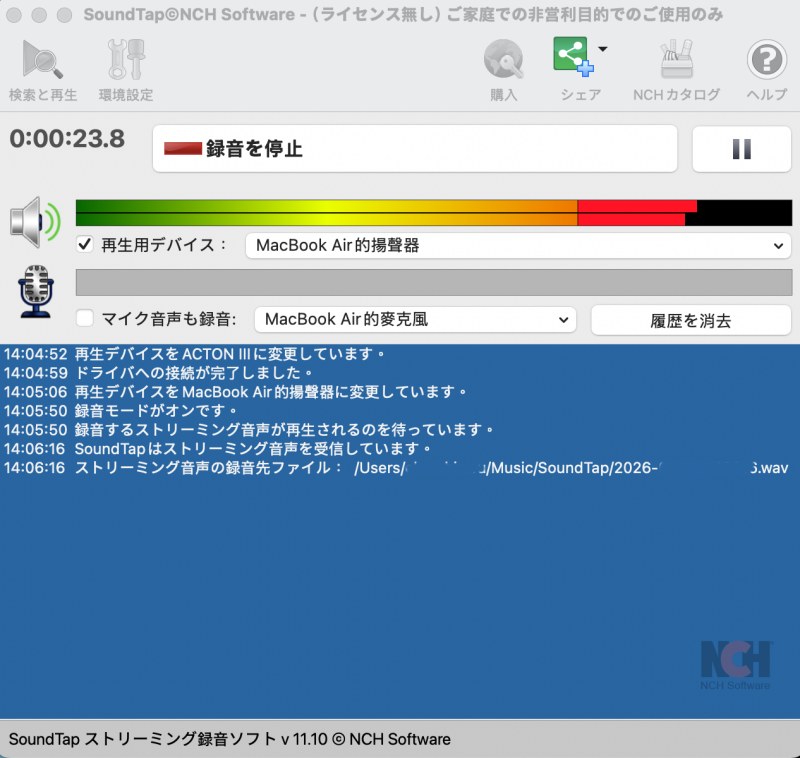
Task: Uncheck the 再生用デバイス checkbox
Action: (x=85, y=244)
